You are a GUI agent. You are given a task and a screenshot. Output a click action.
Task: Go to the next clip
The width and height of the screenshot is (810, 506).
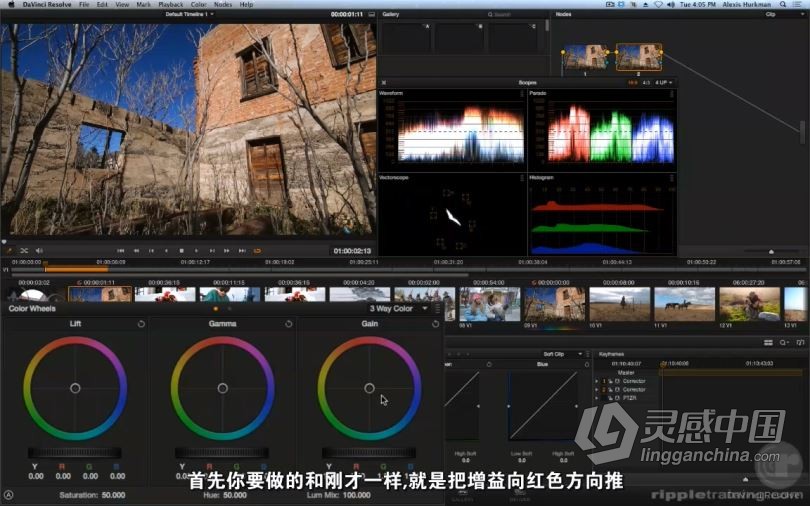[x=227, y=250]
